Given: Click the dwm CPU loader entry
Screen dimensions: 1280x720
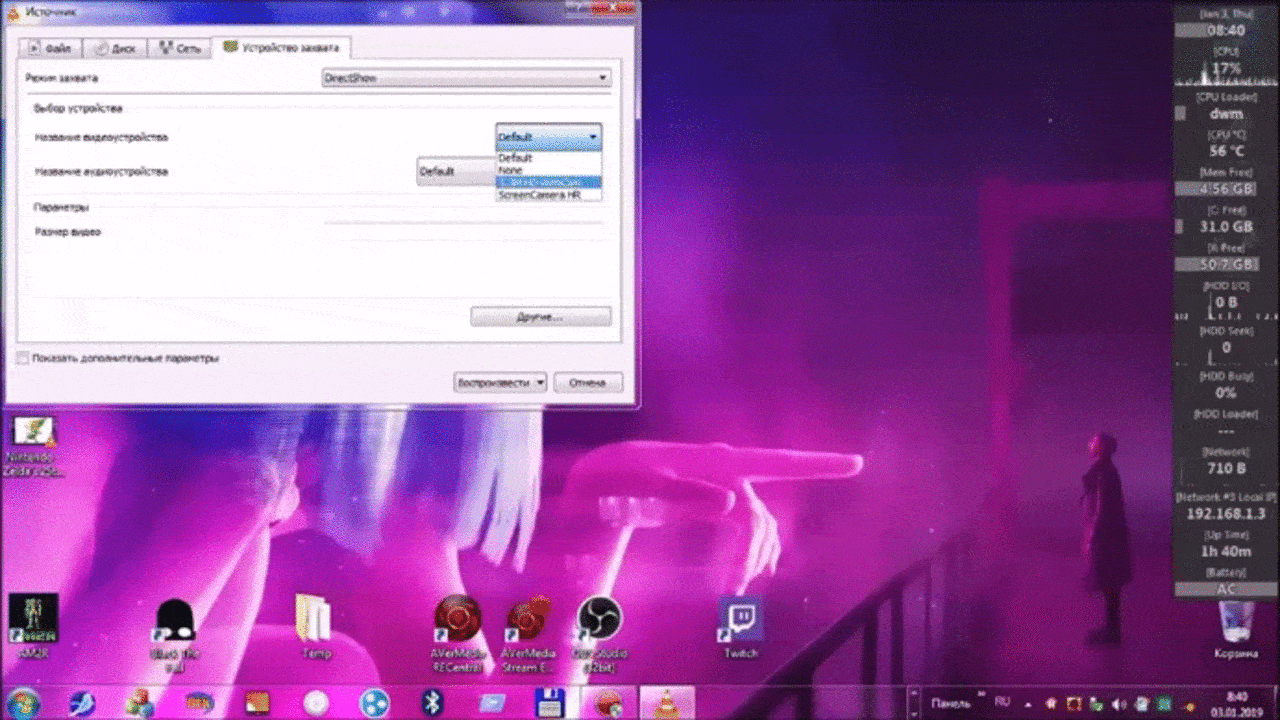Looking at the screenshot, I should coord(1226,114).
